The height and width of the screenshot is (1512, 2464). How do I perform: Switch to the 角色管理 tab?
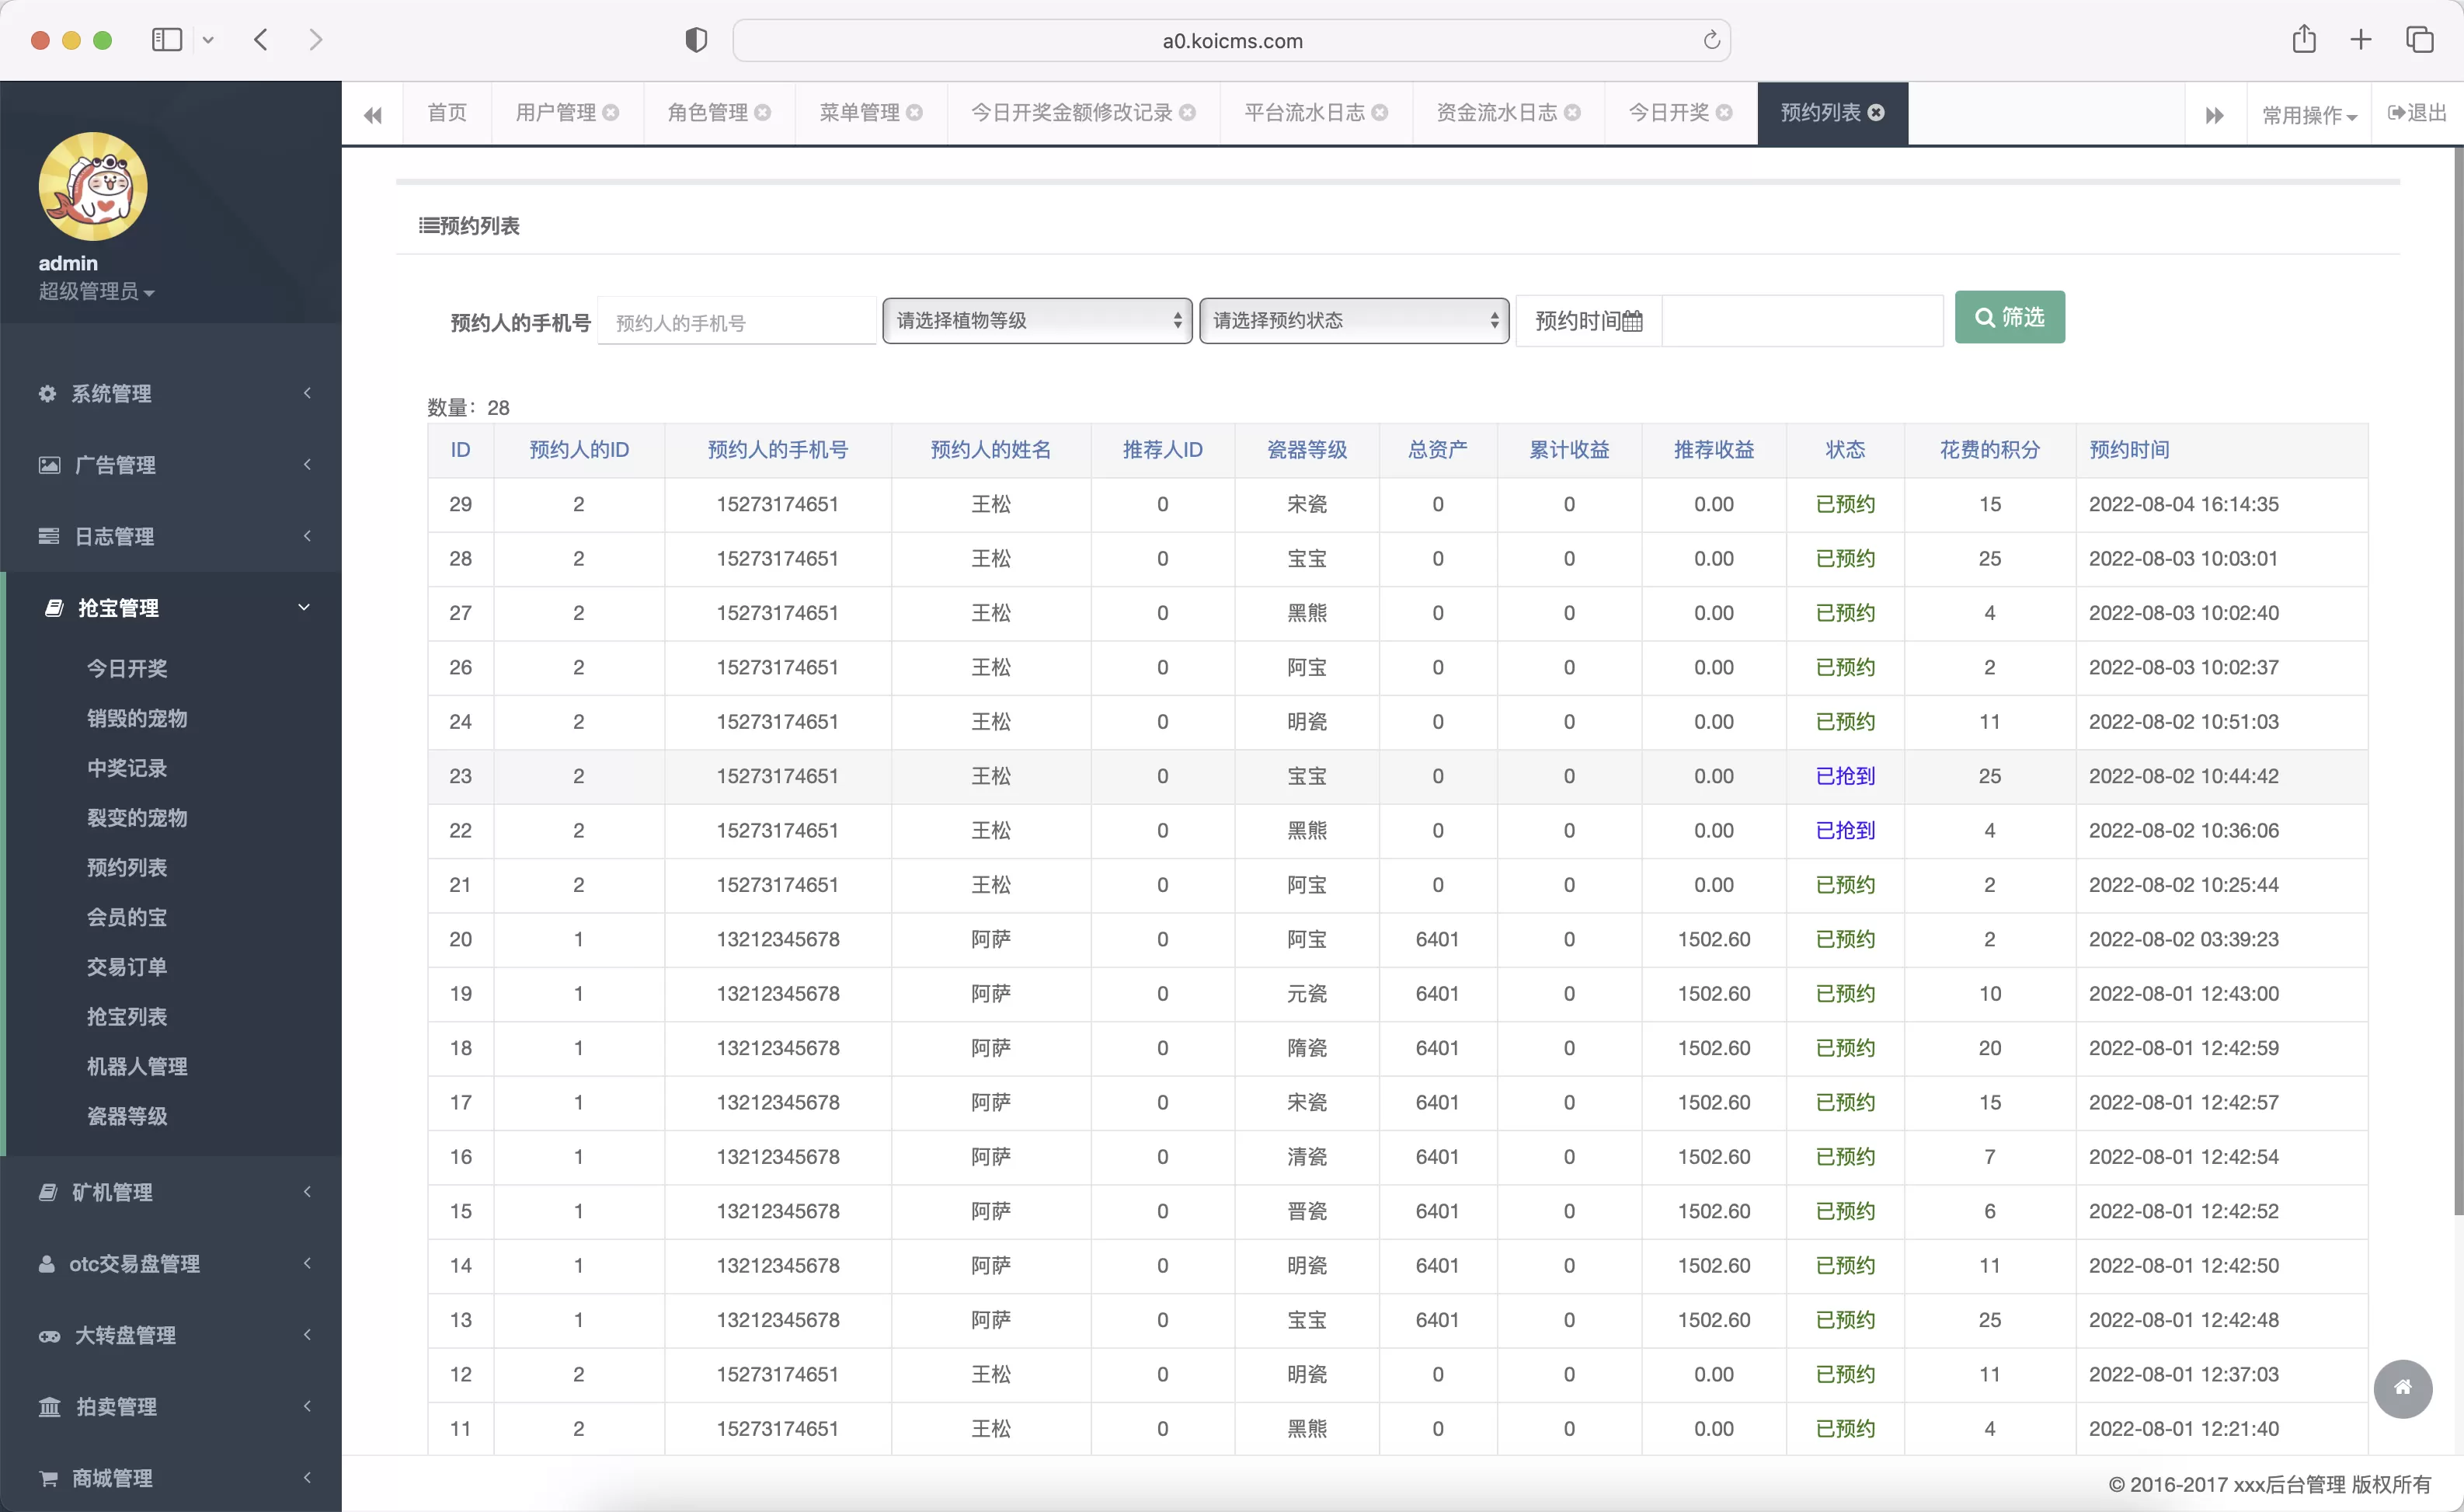pyautogui.click(x=708, y=113)
